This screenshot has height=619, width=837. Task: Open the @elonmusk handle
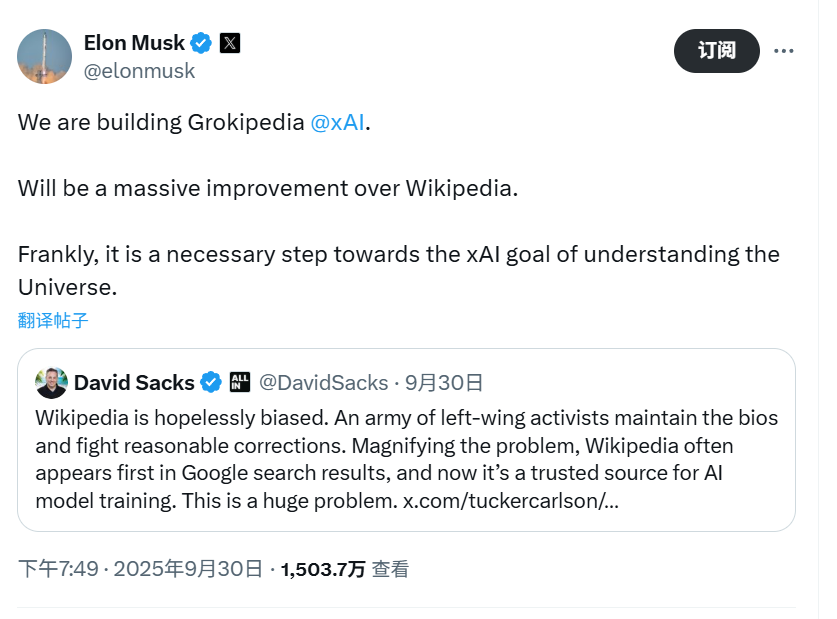click(x=139, y=71)
